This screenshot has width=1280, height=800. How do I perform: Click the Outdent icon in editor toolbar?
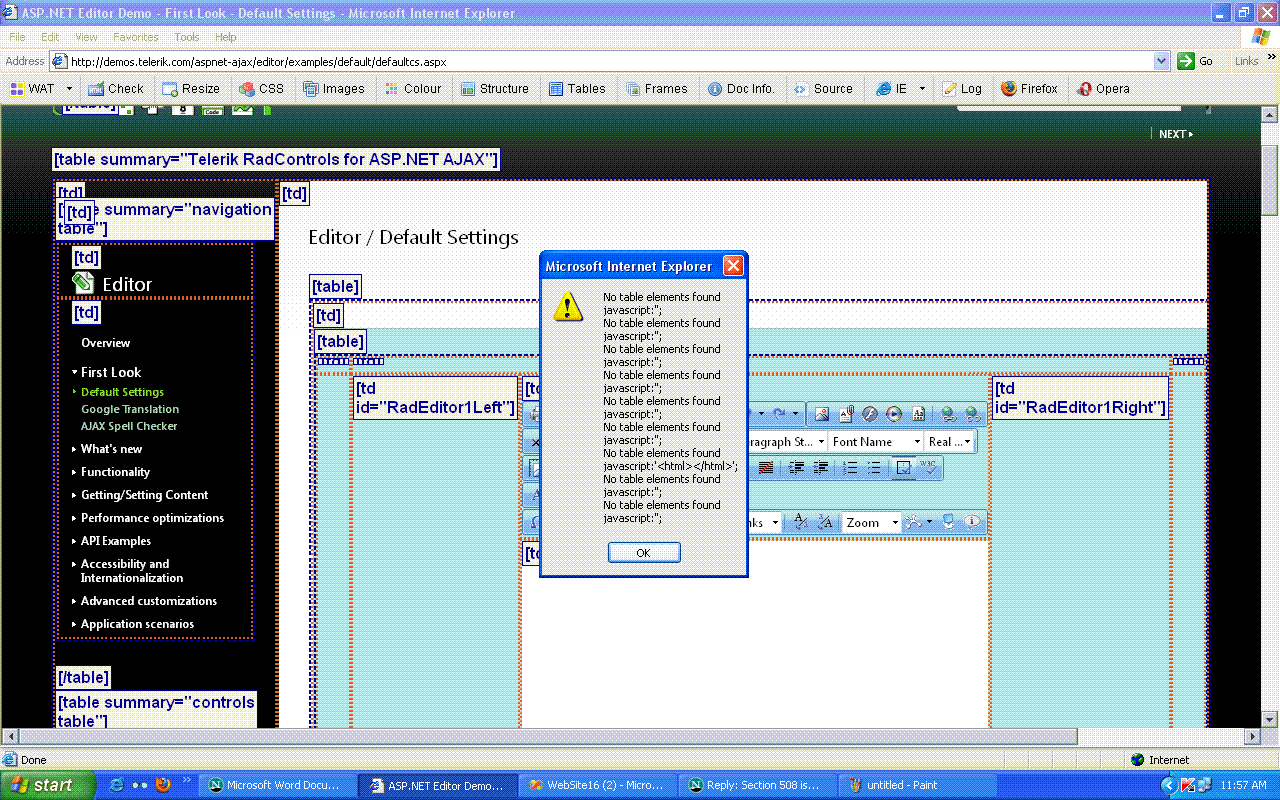821,468
